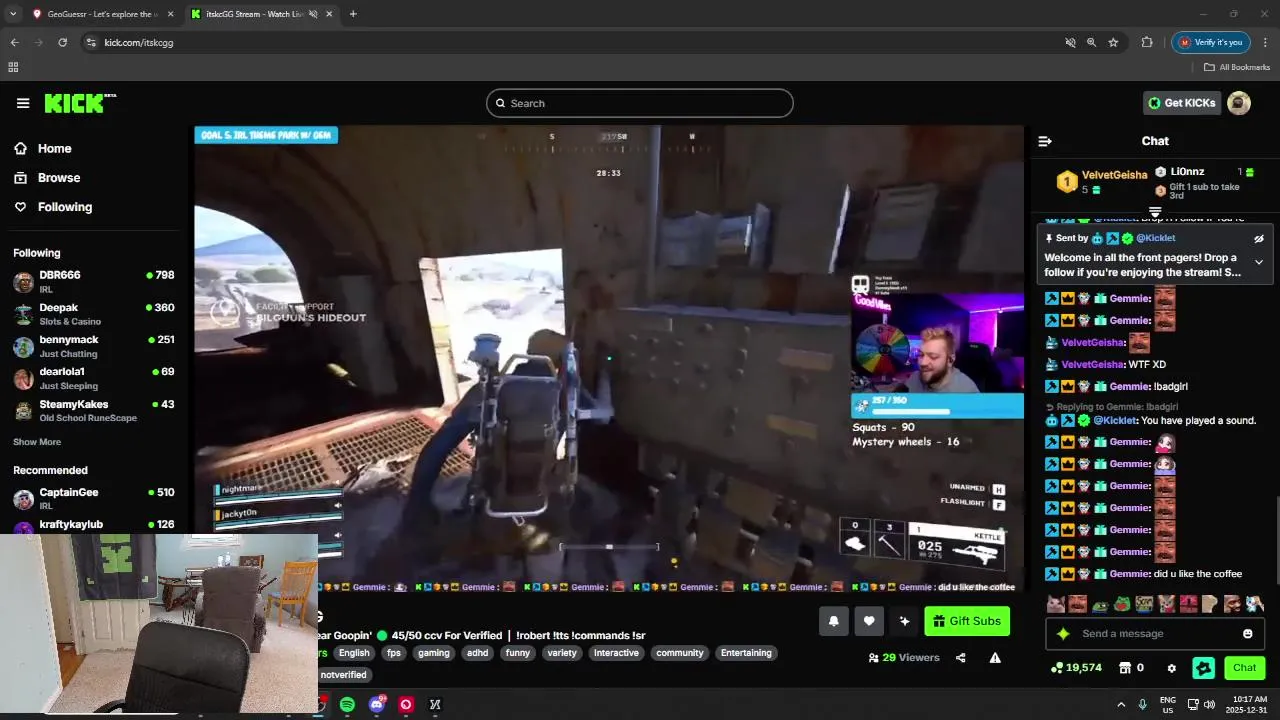Open kraftykaylub recommended channel

coord(95,526)
